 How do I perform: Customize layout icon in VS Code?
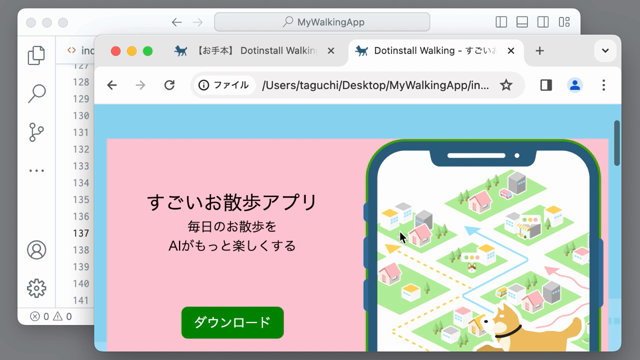[564, 22]
